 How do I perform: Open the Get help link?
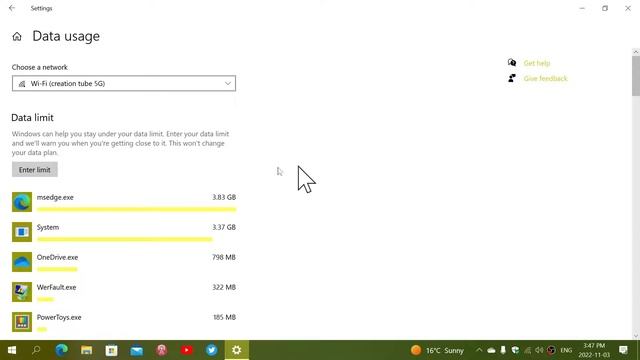click(x=537, y=63)
